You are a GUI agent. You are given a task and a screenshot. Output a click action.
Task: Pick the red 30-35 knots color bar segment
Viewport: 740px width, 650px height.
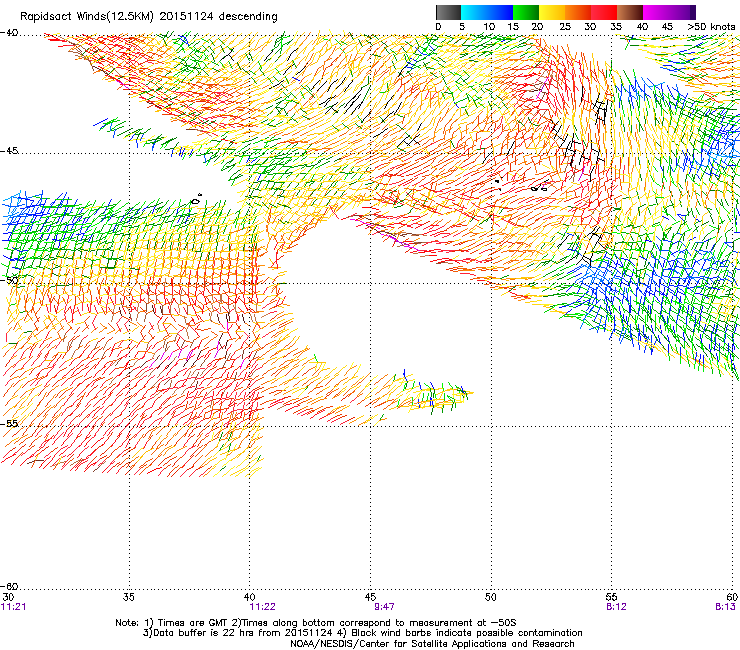click(604, 12)
